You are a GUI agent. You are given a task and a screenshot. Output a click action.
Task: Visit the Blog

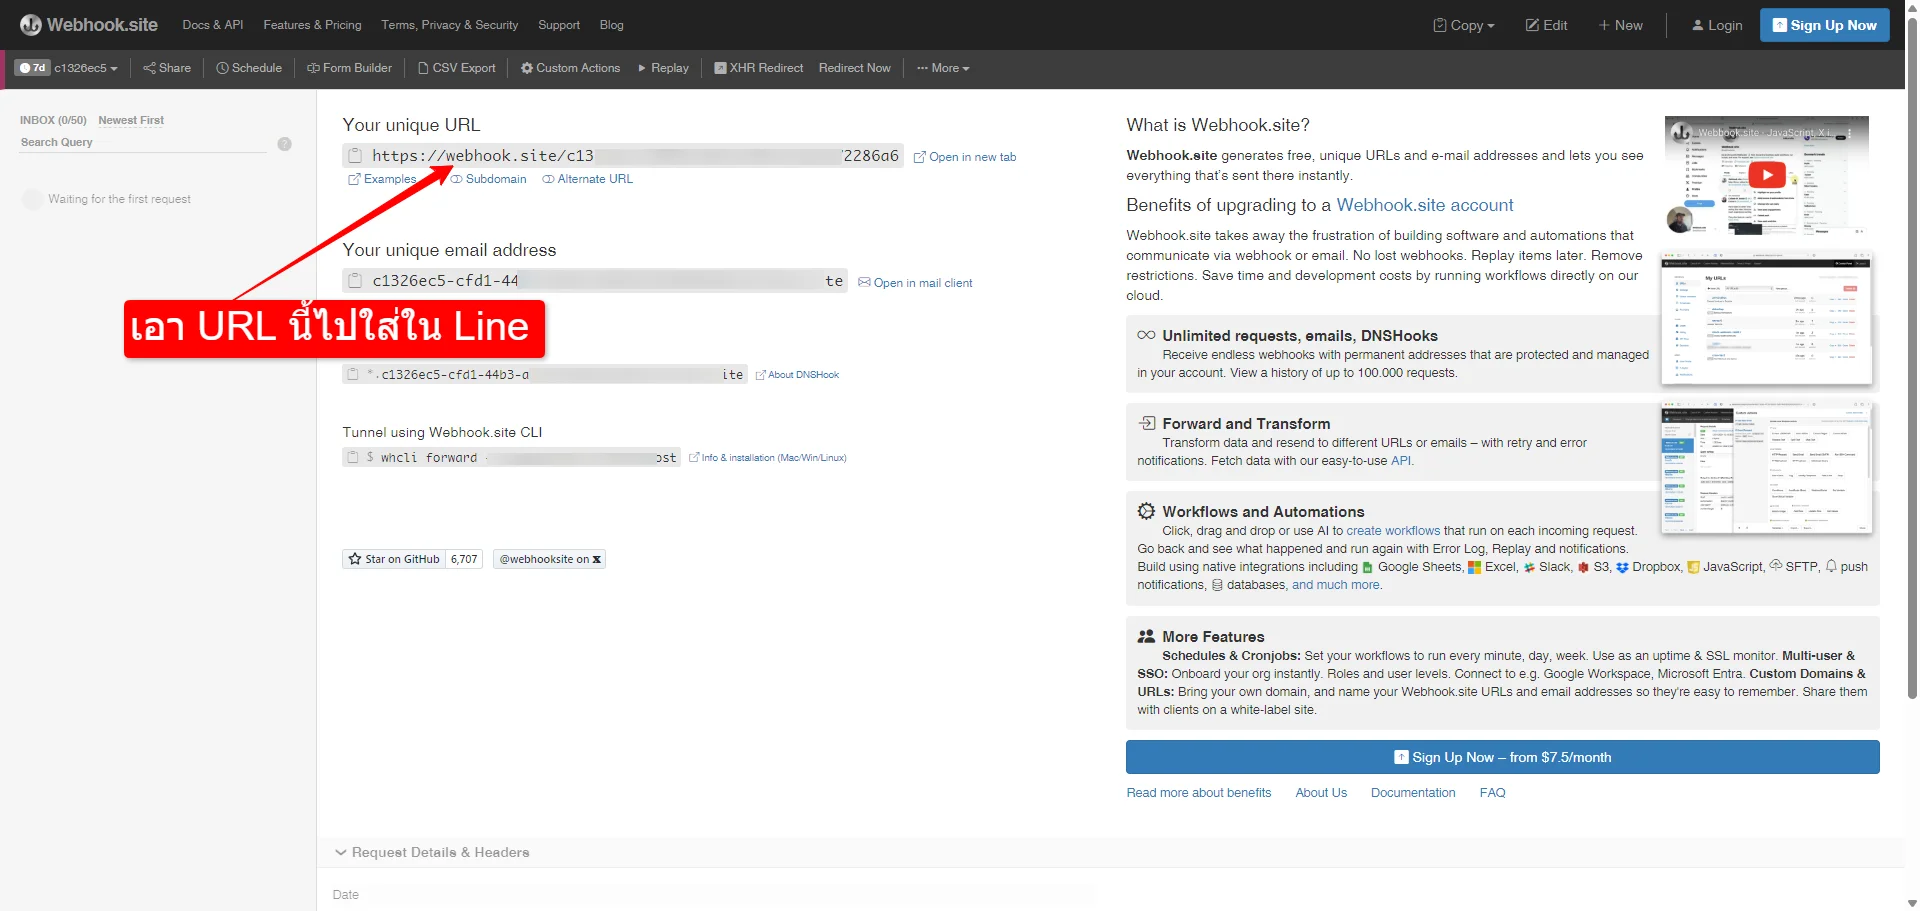(611, 25)
